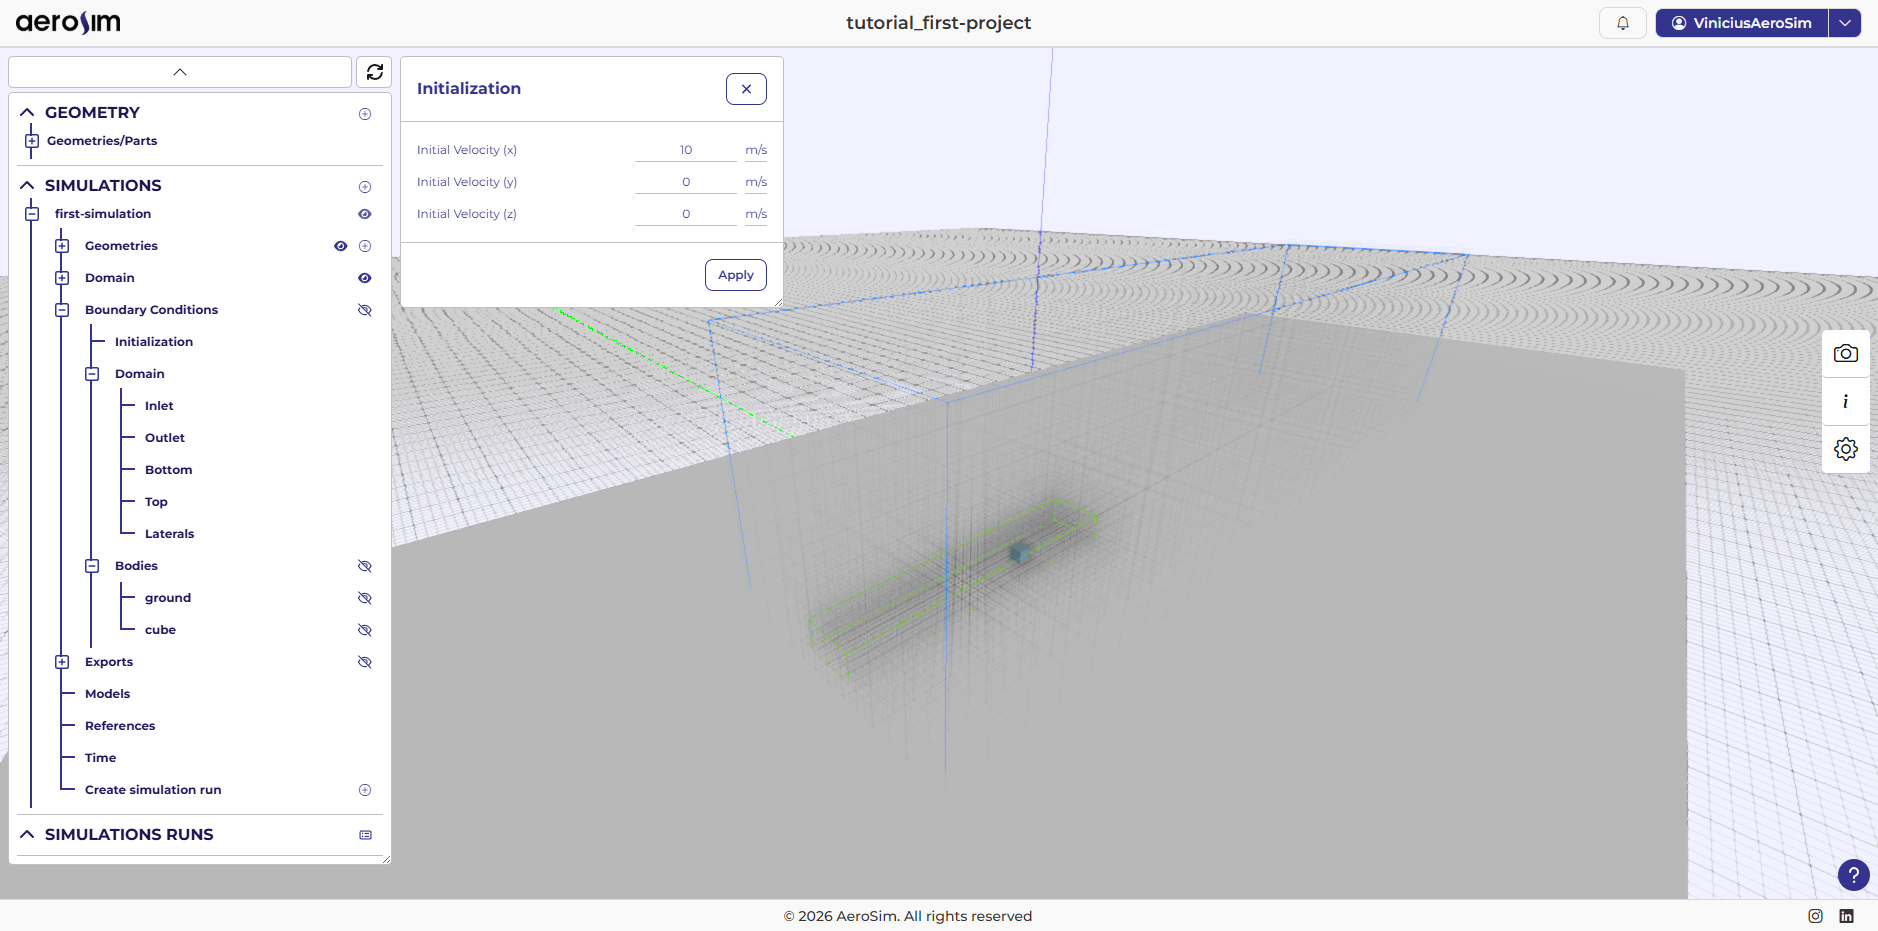Expand the Exports tree node
The image size is (1878, 931).
(x=62, y=661)
